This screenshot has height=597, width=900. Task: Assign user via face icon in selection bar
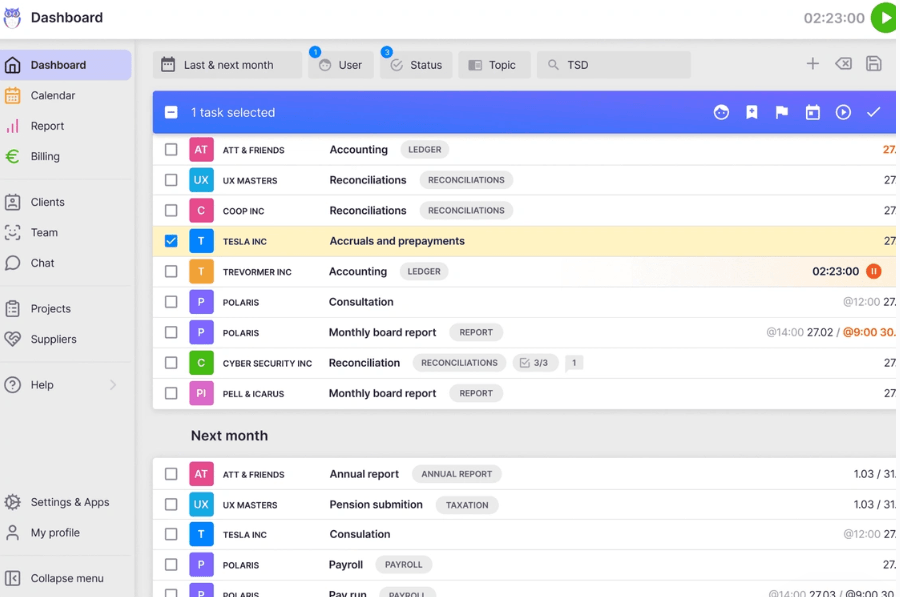click(721, 113)
